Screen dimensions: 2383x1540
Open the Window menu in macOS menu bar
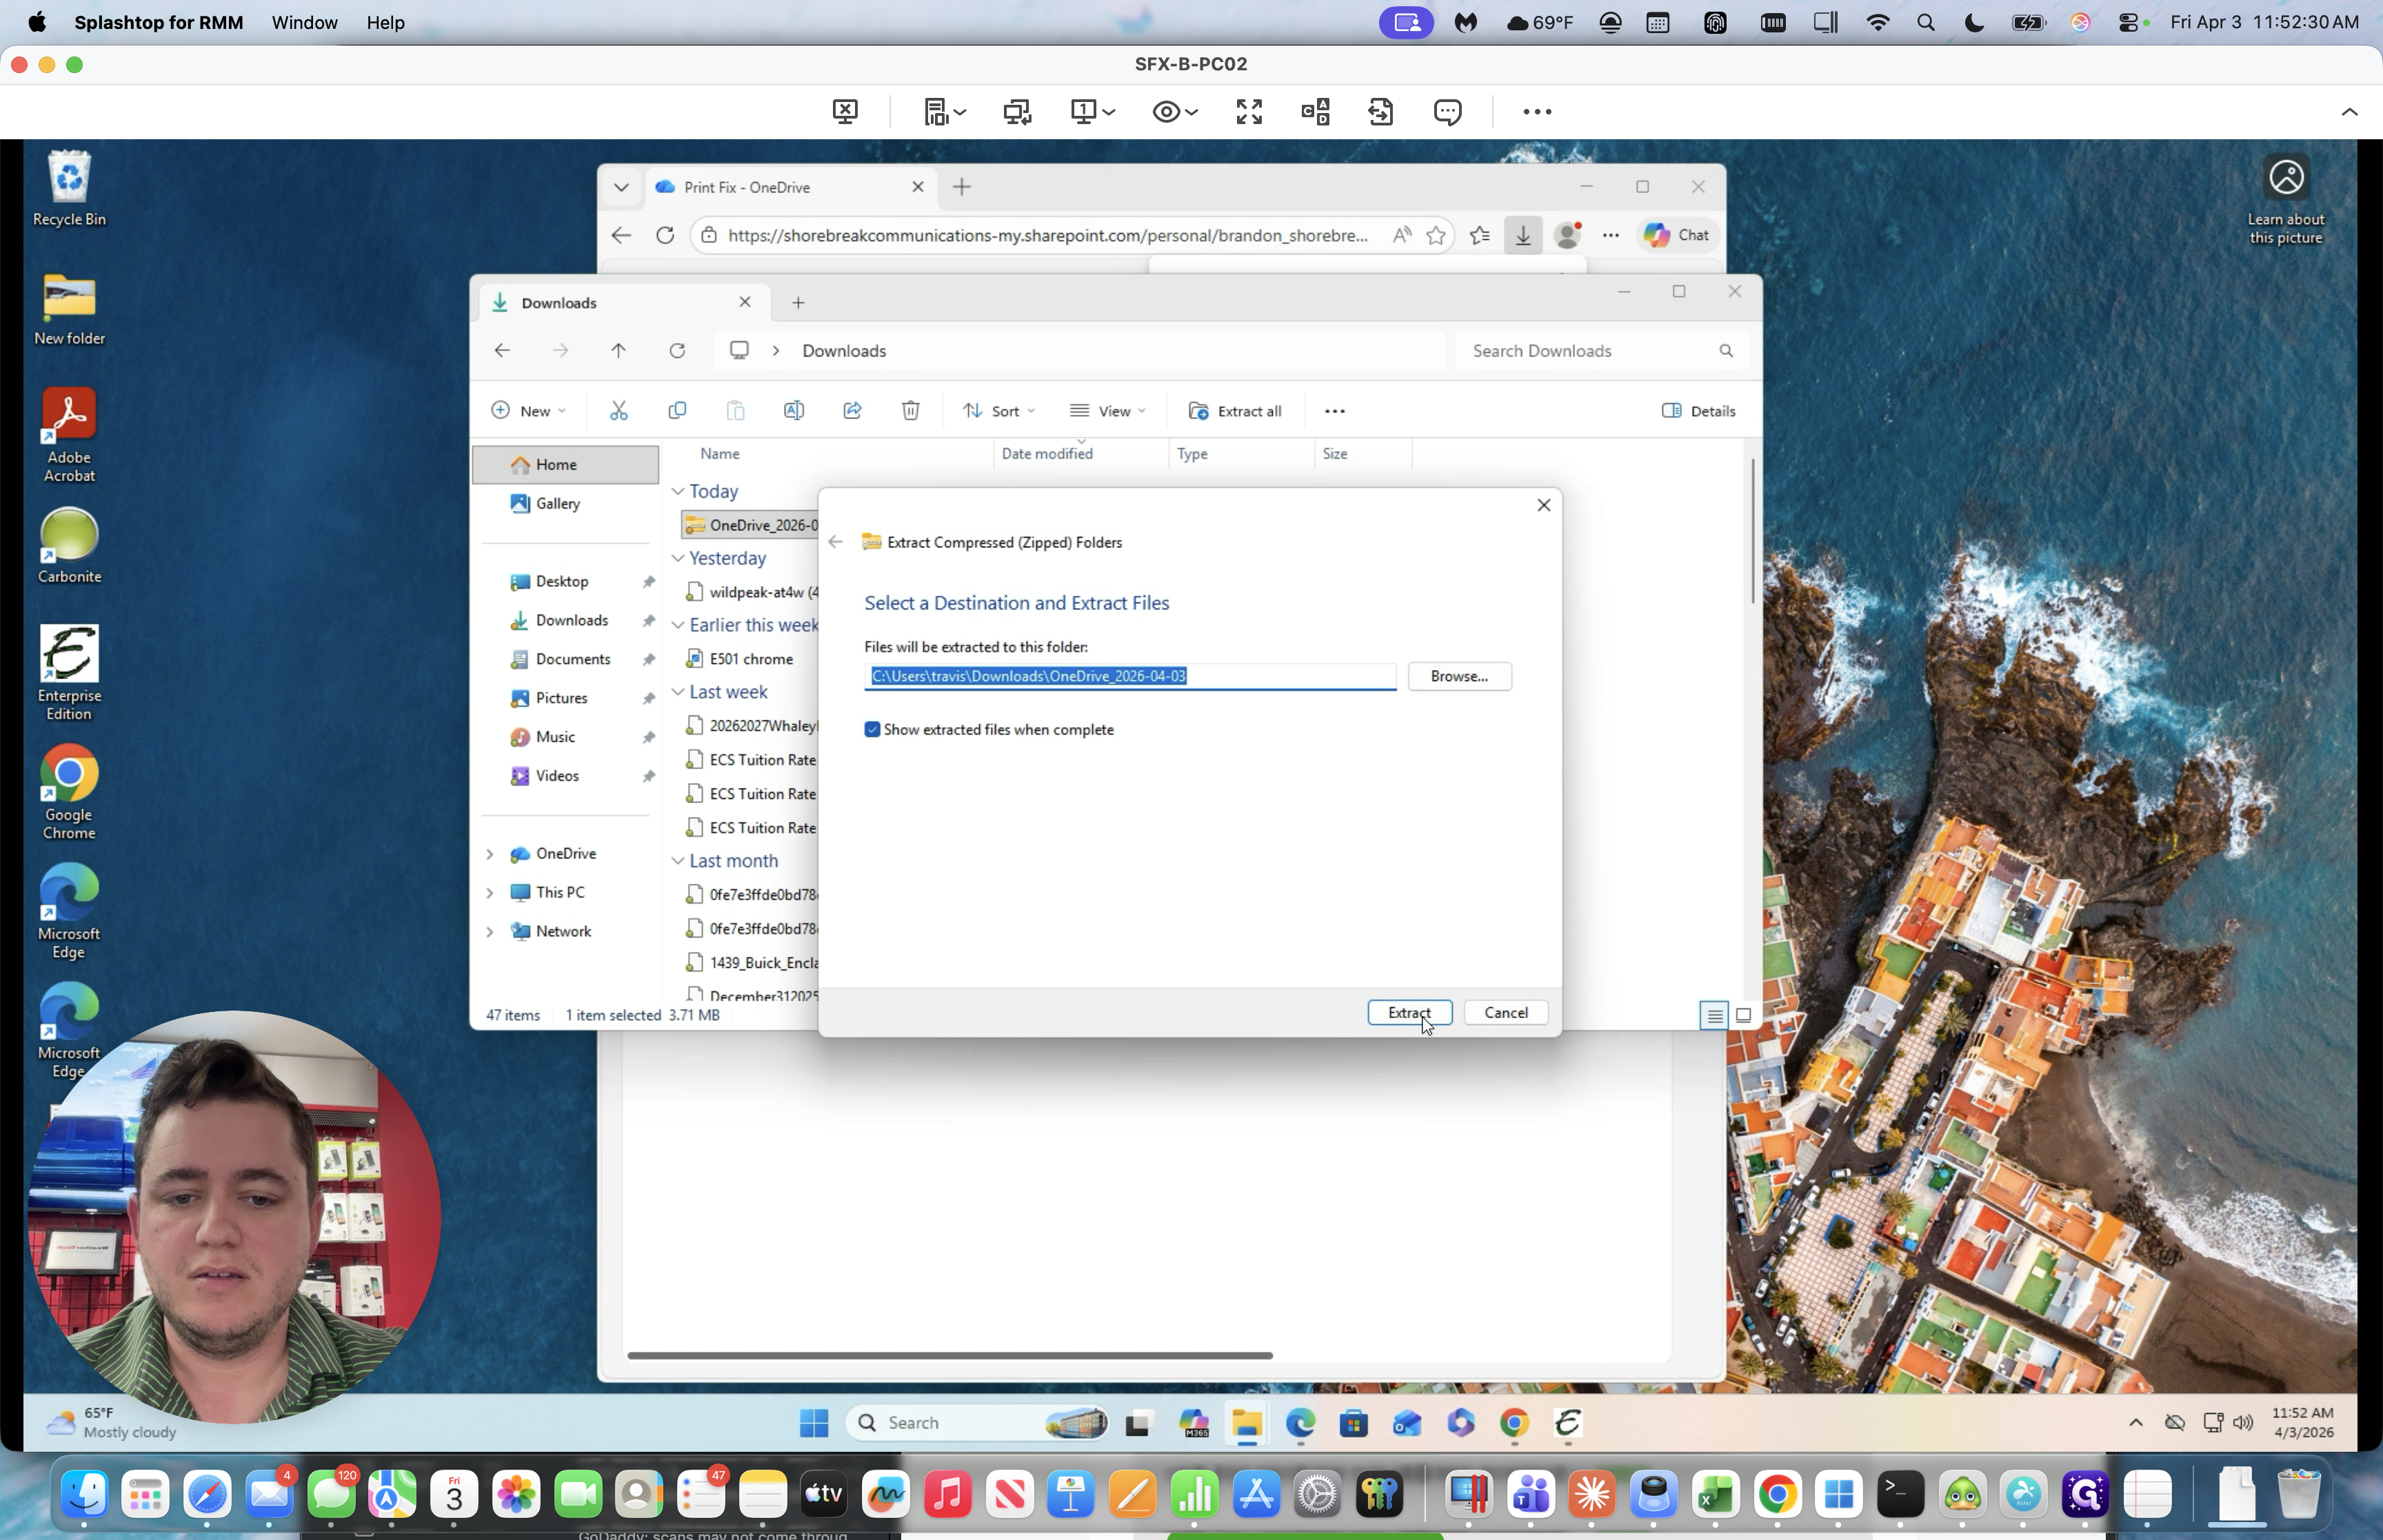[304, 22]
